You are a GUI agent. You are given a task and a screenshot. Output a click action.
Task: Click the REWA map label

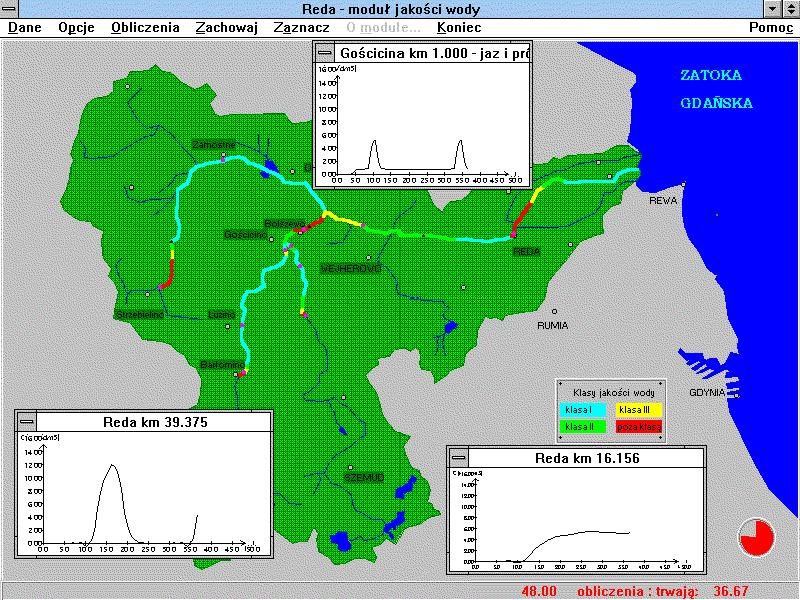663,201
